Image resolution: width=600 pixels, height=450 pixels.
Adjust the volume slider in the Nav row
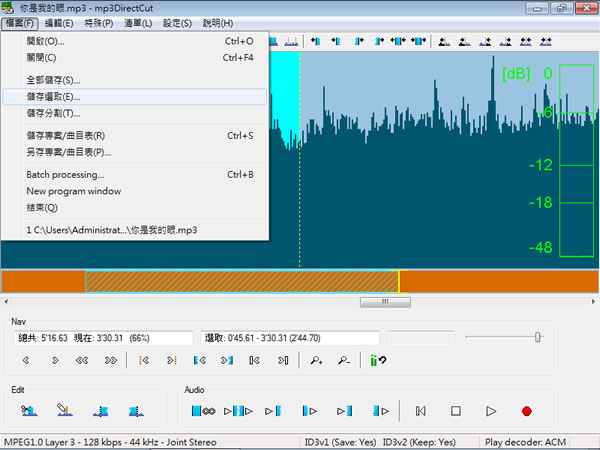[x=538, y=337]
